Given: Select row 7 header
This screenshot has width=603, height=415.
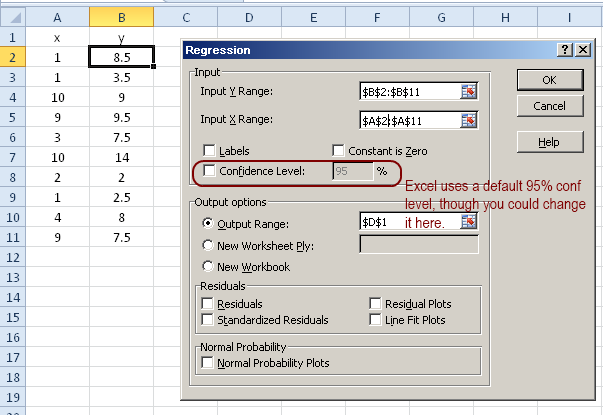Looking at the screenshot, I should tap(13, 157).
